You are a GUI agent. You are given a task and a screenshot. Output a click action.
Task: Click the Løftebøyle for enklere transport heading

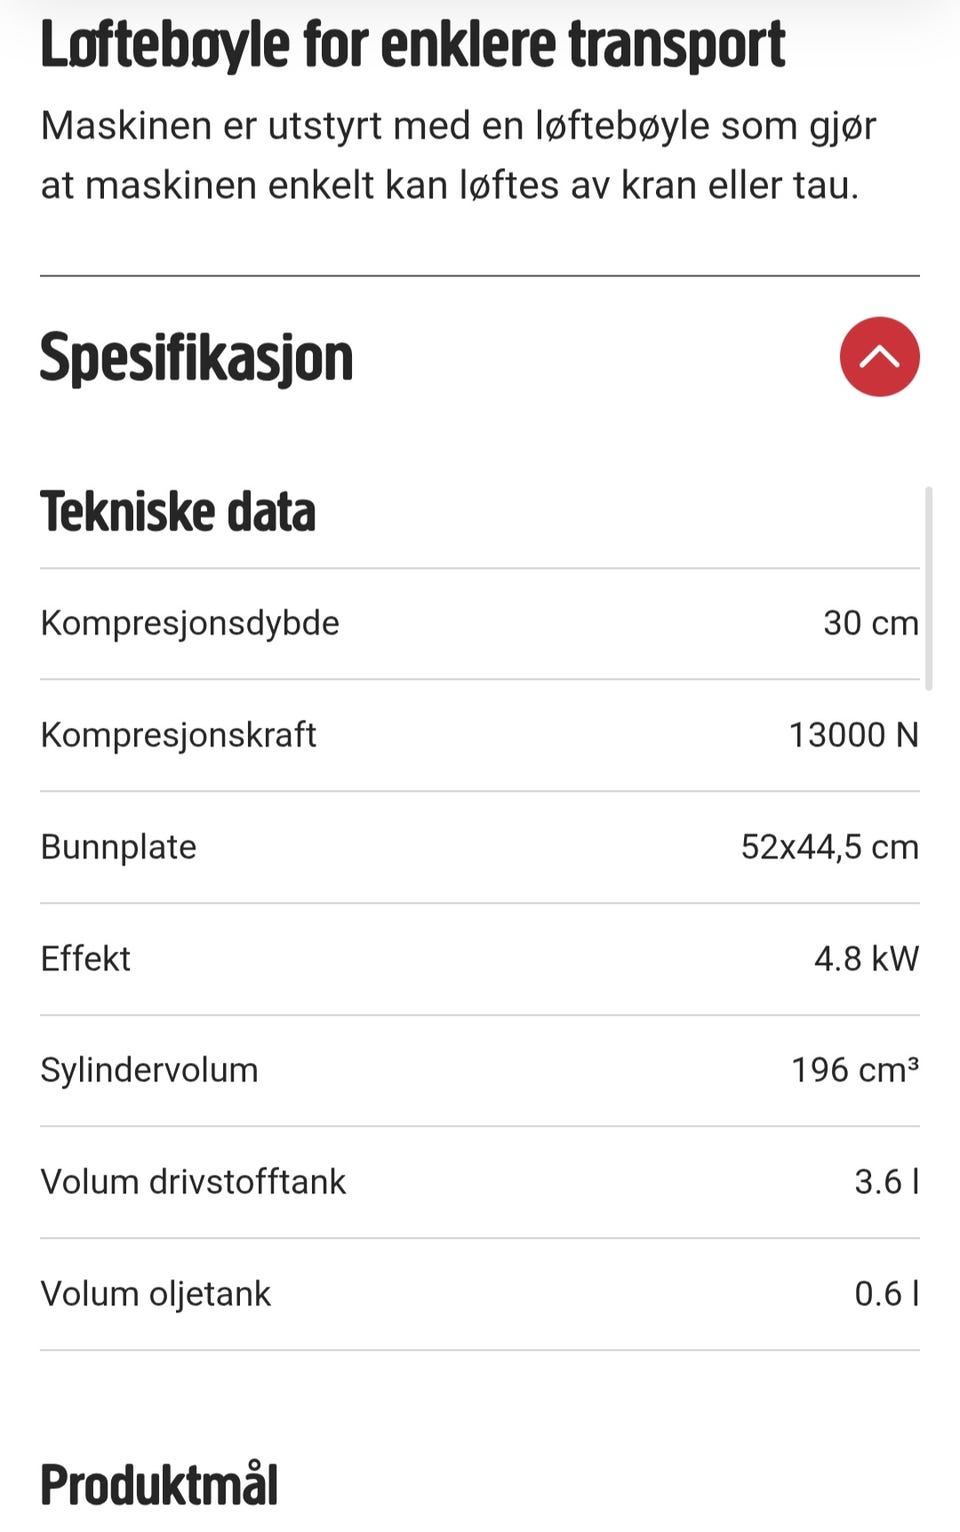tap(412, 45)
